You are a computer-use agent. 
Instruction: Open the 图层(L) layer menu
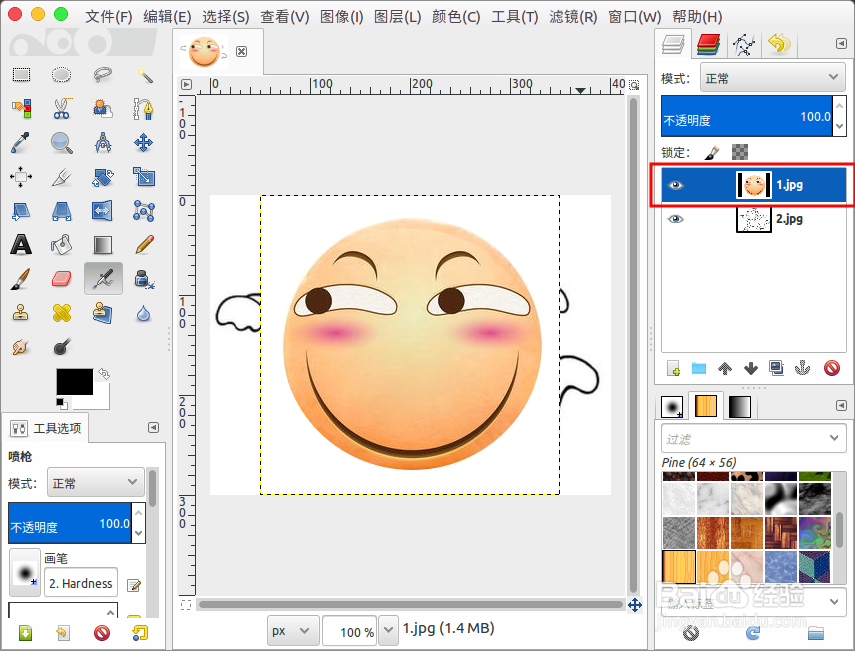pos(398,17)
